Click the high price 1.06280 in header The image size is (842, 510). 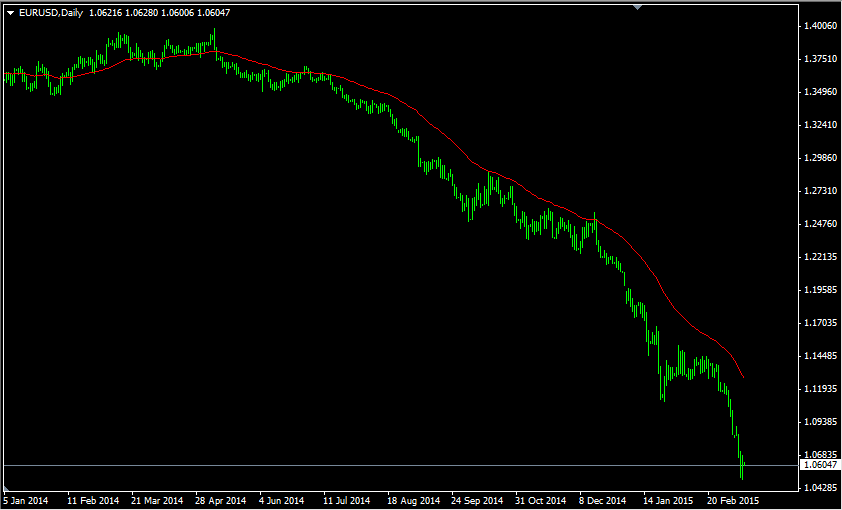[141, 13]
